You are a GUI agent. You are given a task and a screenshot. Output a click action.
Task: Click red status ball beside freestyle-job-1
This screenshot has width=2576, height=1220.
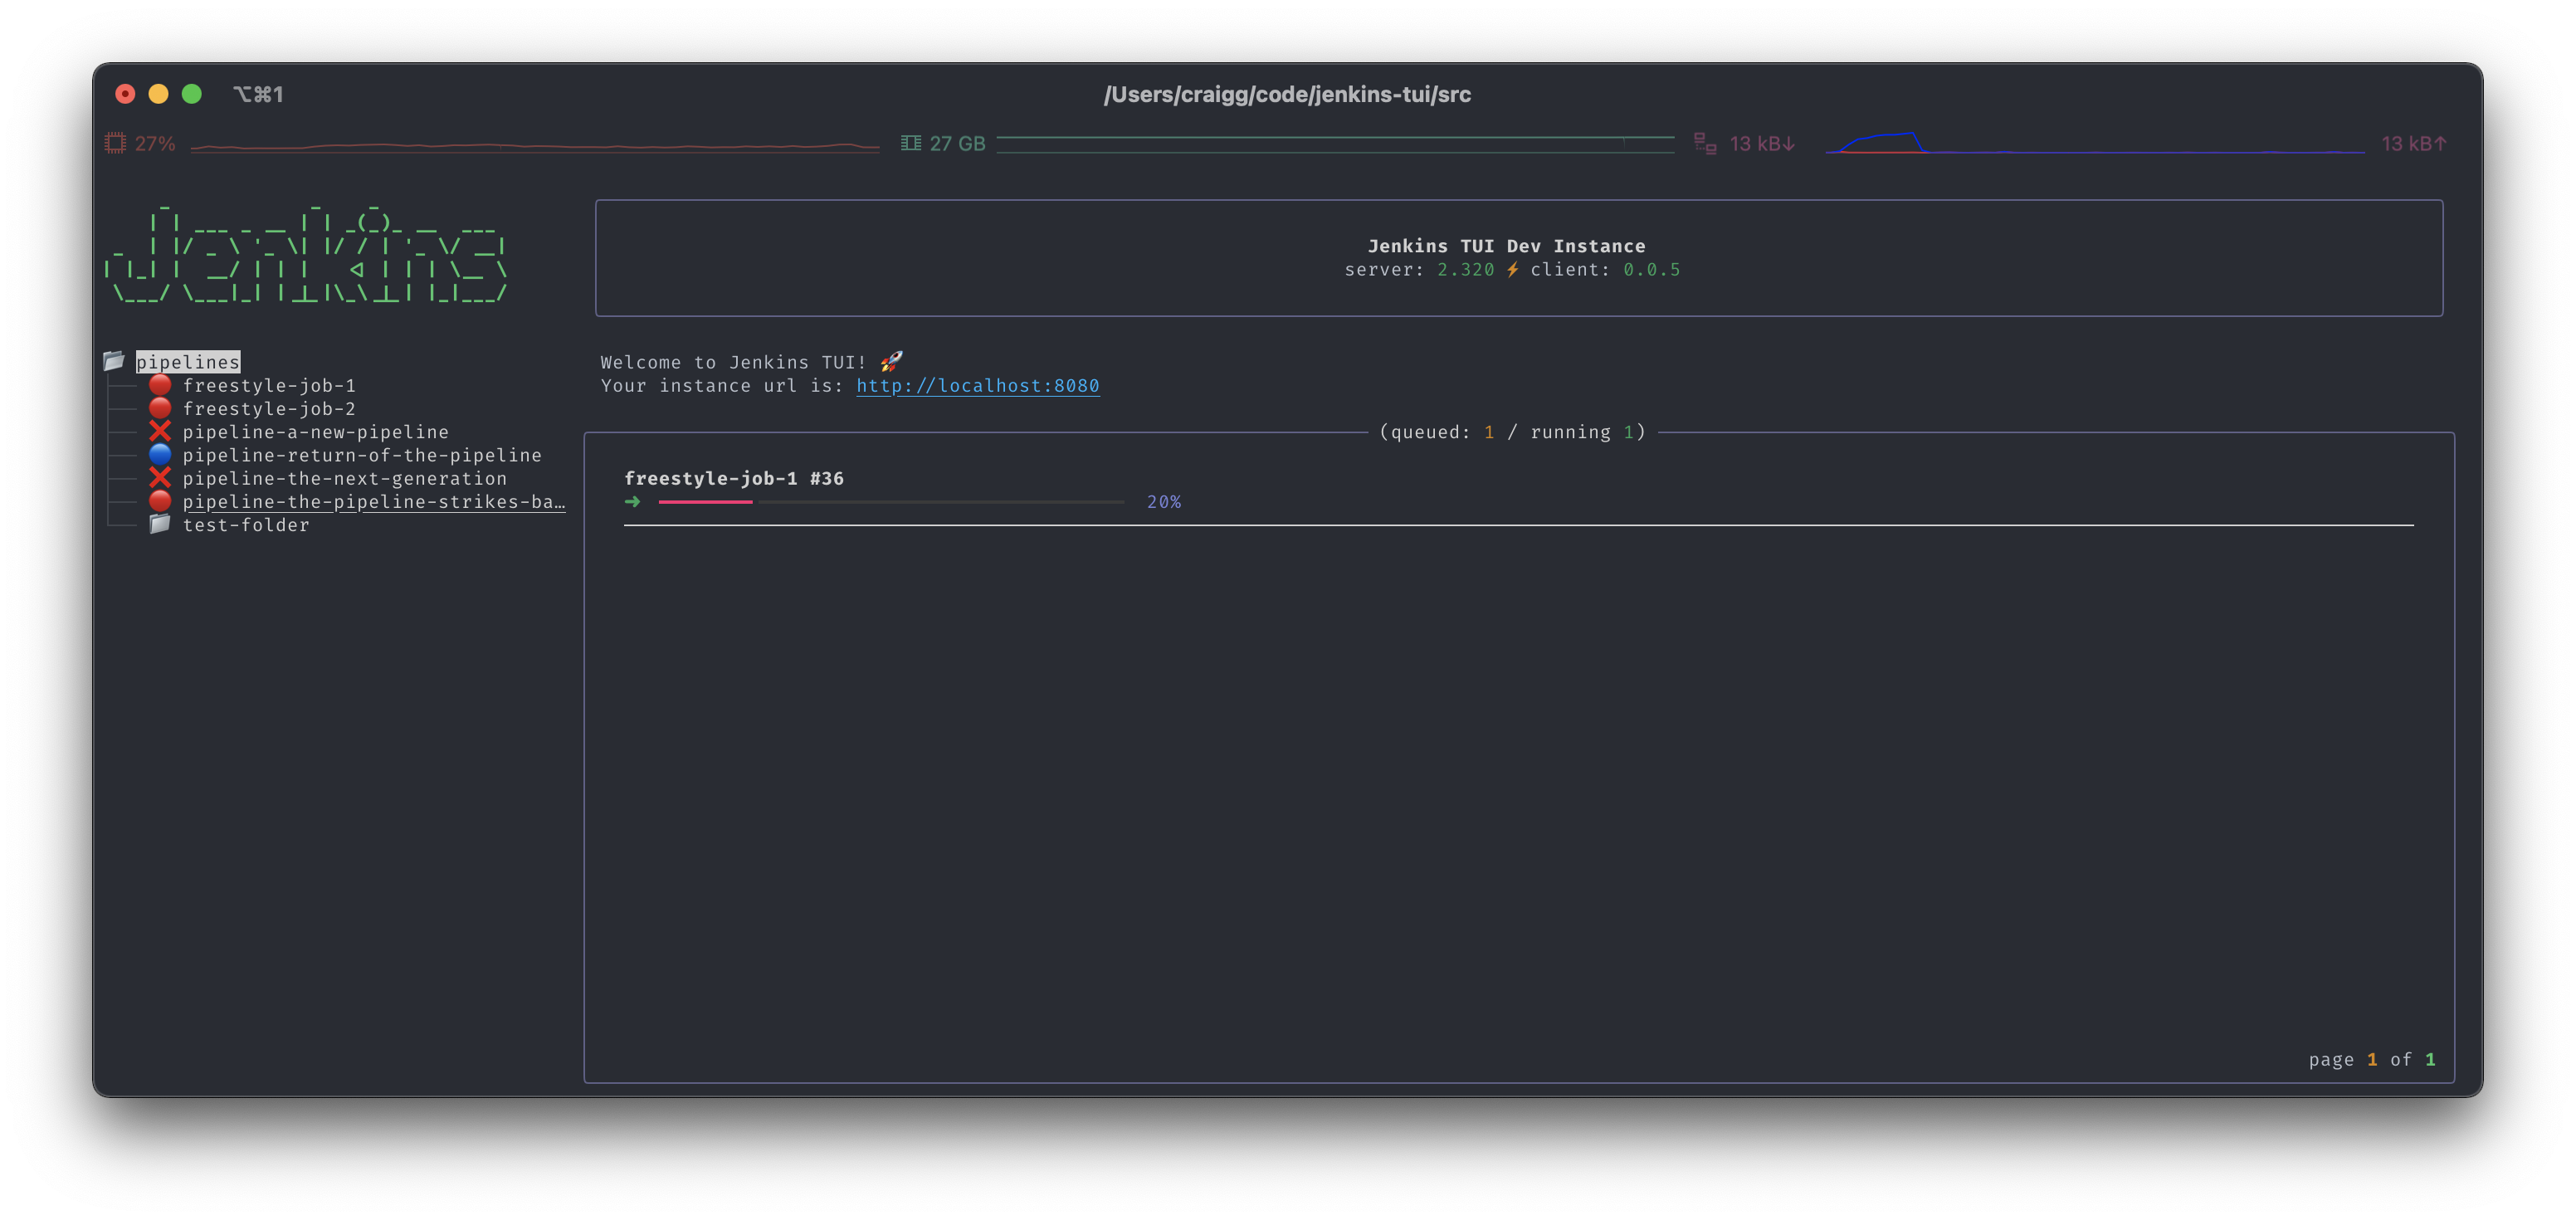[160, 385]
